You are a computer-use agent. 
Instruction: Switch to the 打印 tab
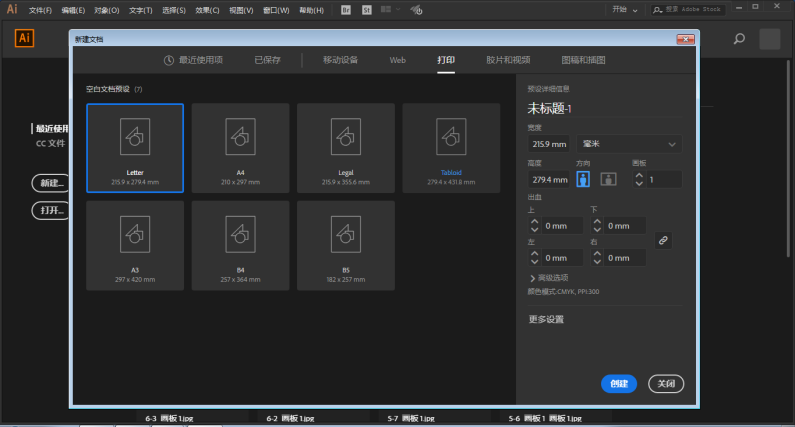point(446,60)
